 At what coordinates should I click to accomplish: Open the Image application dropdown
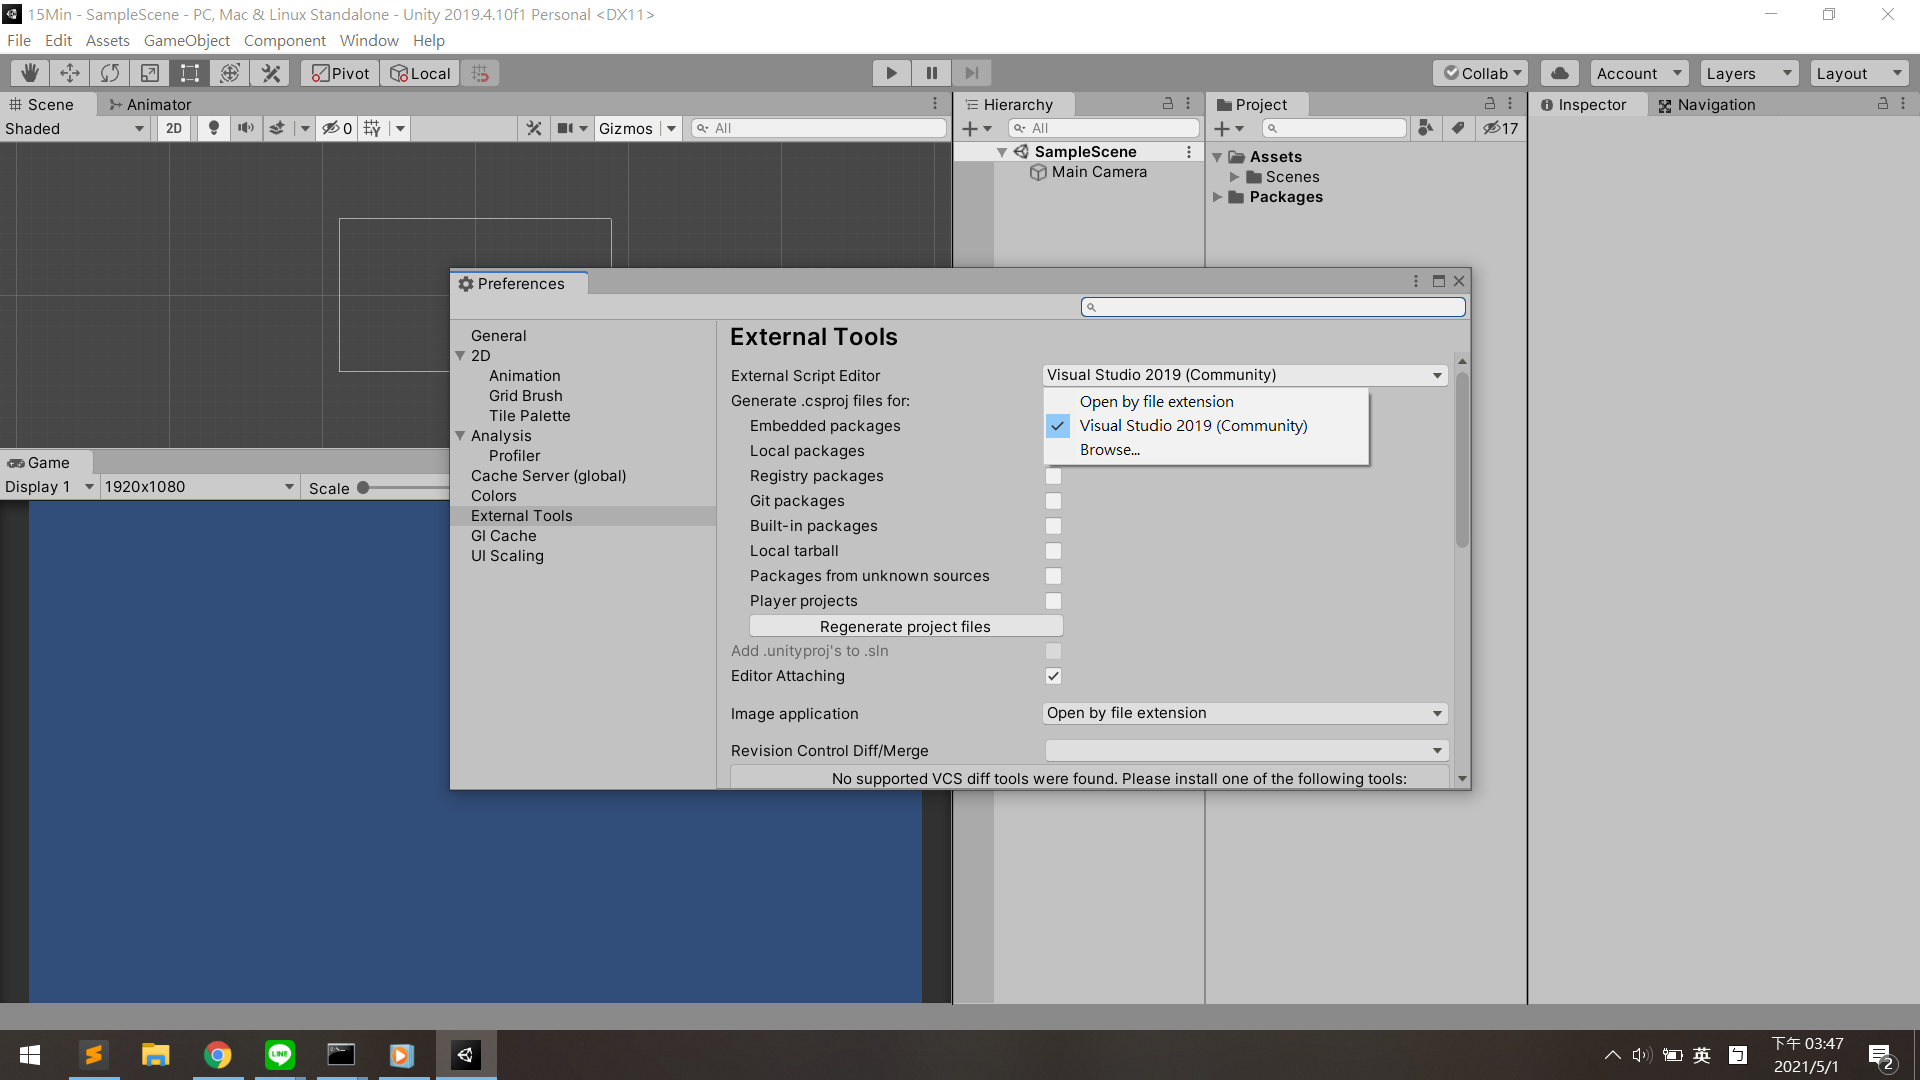(1244, 713)
